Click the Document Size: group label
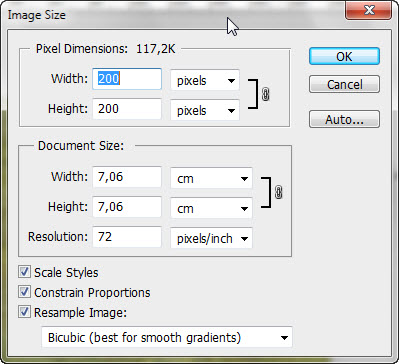 click(x=81, y=146)
